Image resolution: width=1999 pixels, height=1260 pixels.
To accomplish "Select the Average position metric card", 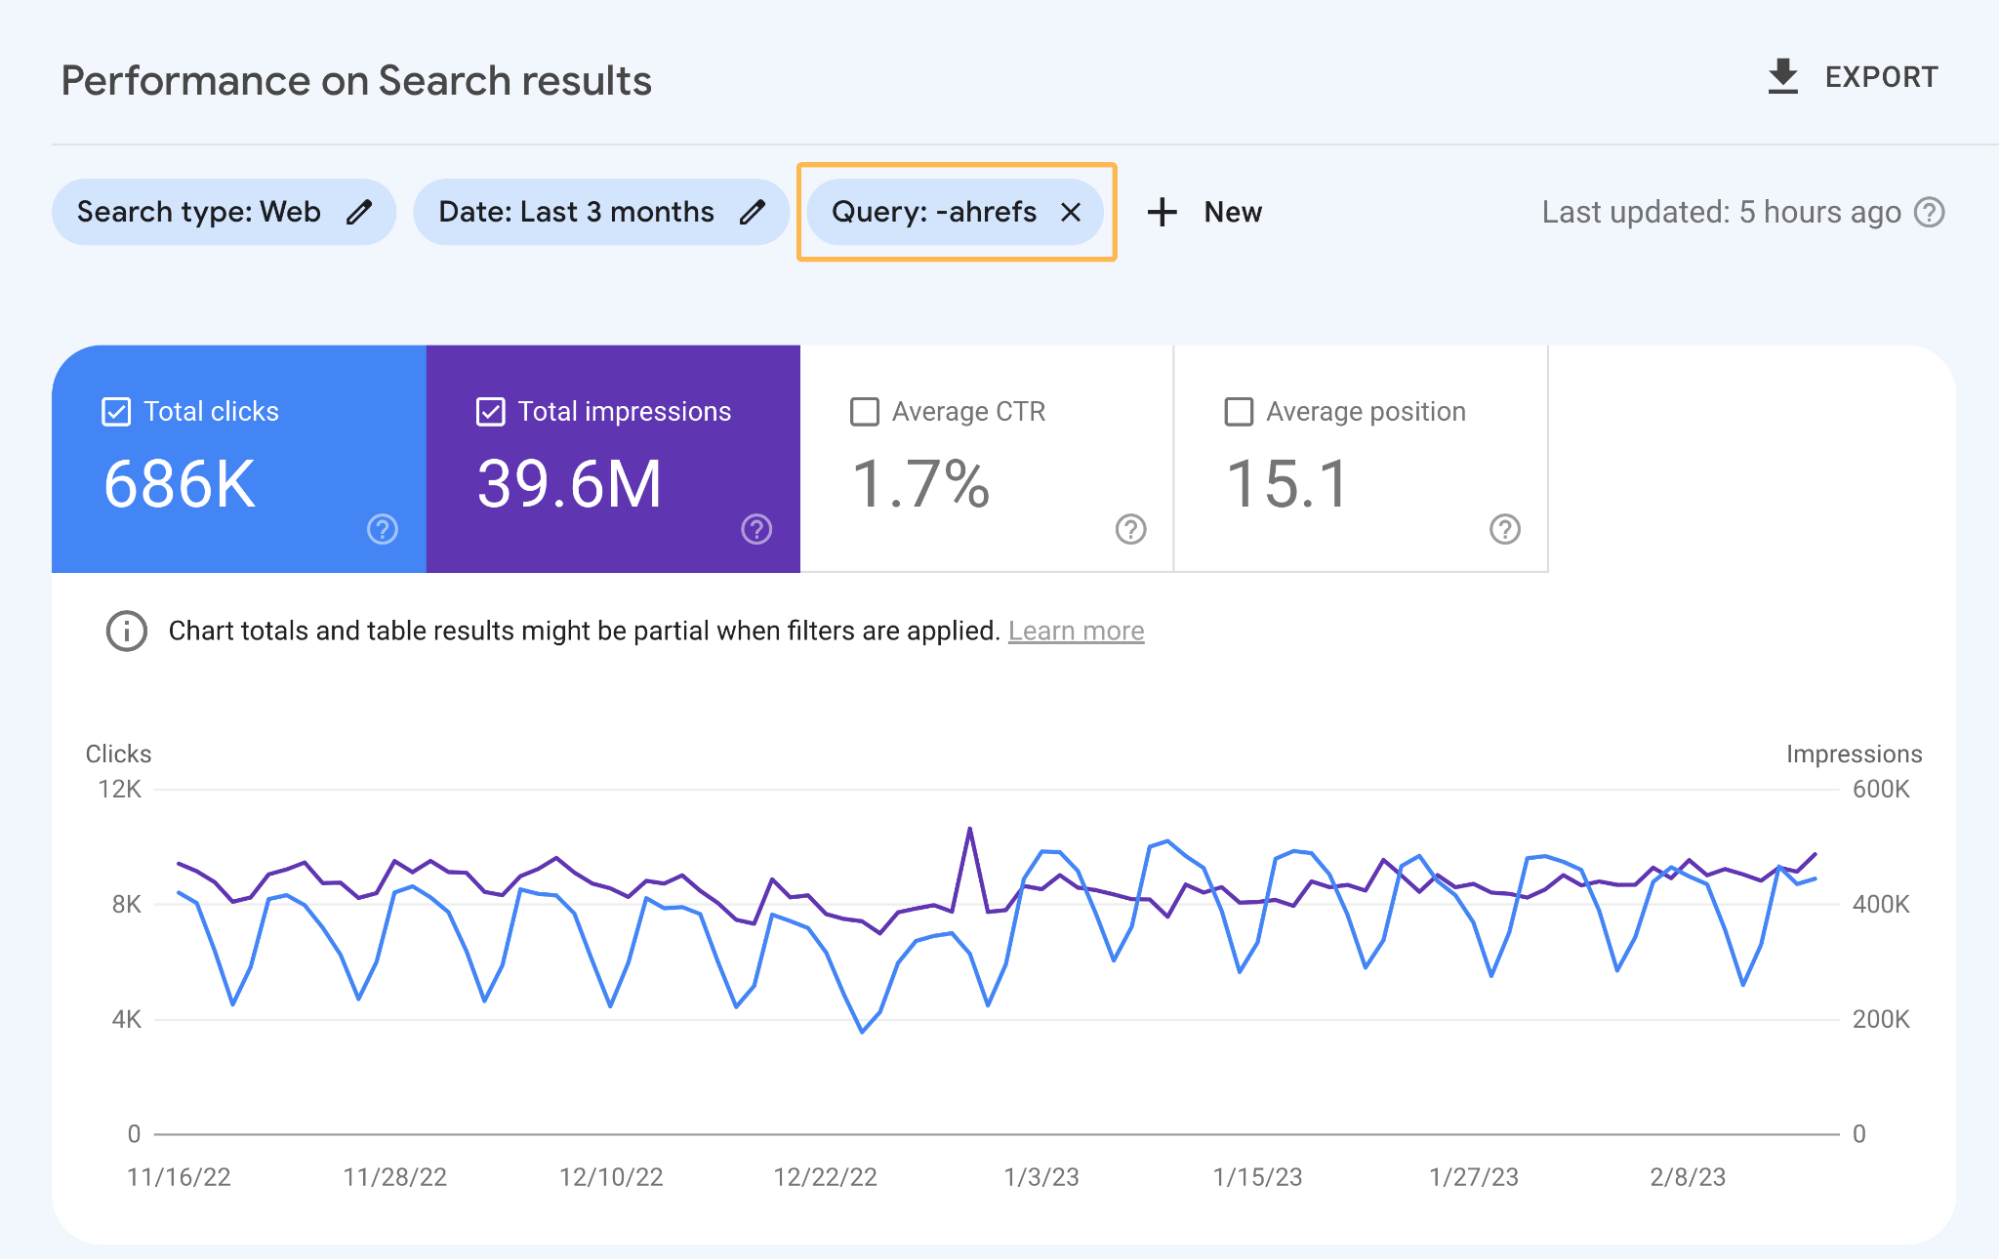I will tap(1360, 460).
